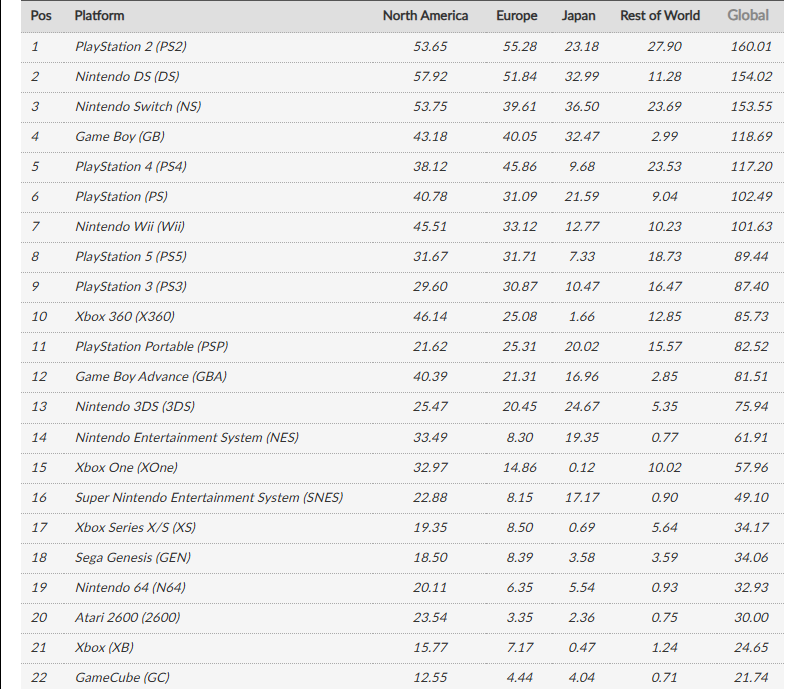Viewport: 803px width, 689px height.
Task: Click PlayStation Portable (PSP) link
Action: [151, 346]
